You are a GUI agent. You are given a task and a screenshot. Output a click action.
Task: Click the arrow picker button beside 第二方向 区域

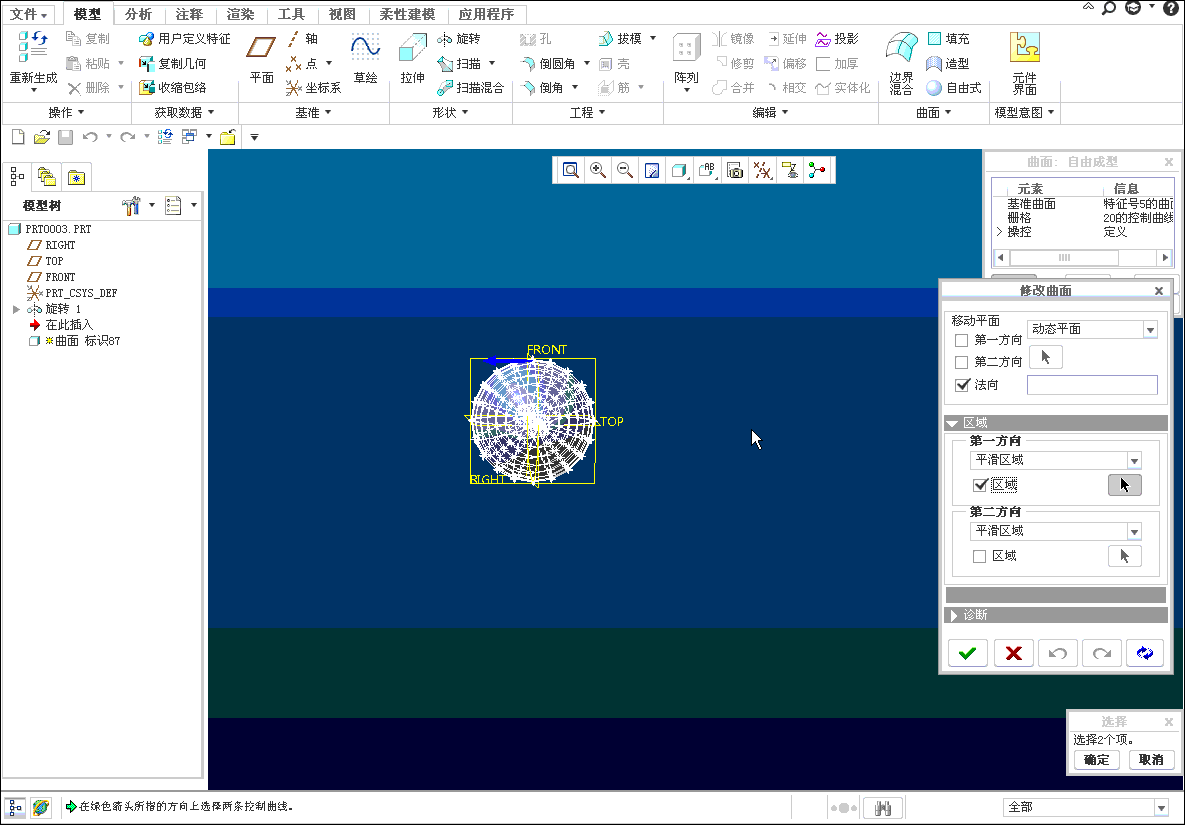pyautogui.click(x=1125, y=556)
